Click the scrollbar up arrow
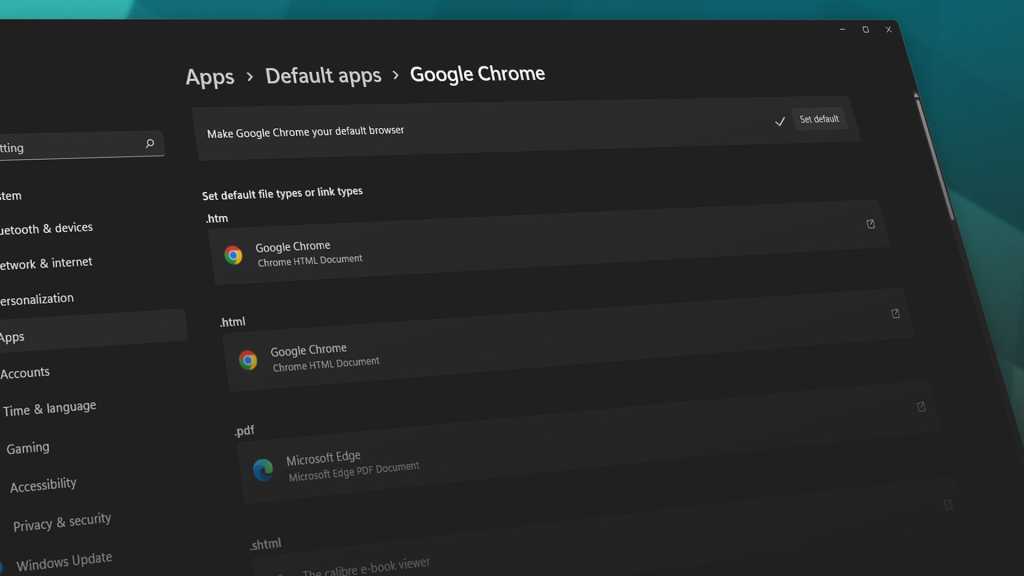 point(916,95)
